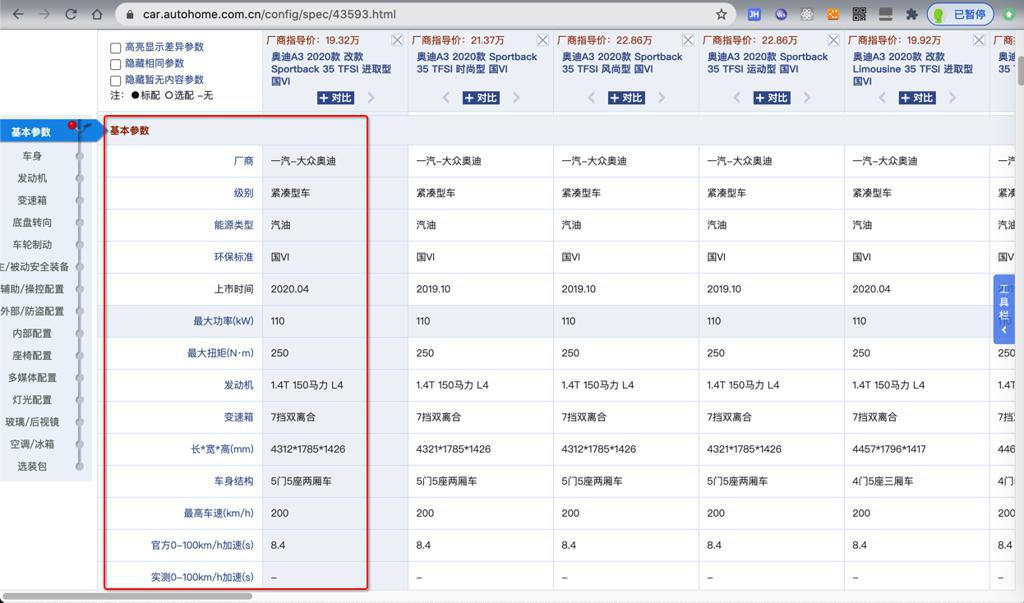Click the browser forward arrow
This screenshot has width=1024, height=603.
coord(44,14)
